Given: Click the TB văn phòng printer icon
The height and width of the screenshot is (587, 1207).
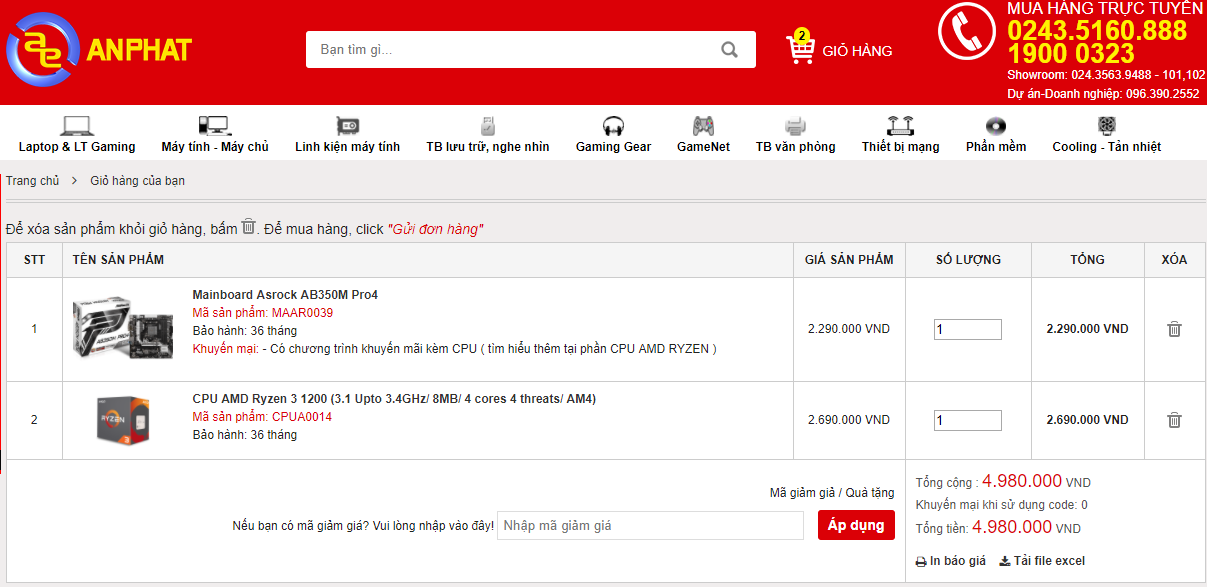Looking at the screenshot, I should 795,126.
